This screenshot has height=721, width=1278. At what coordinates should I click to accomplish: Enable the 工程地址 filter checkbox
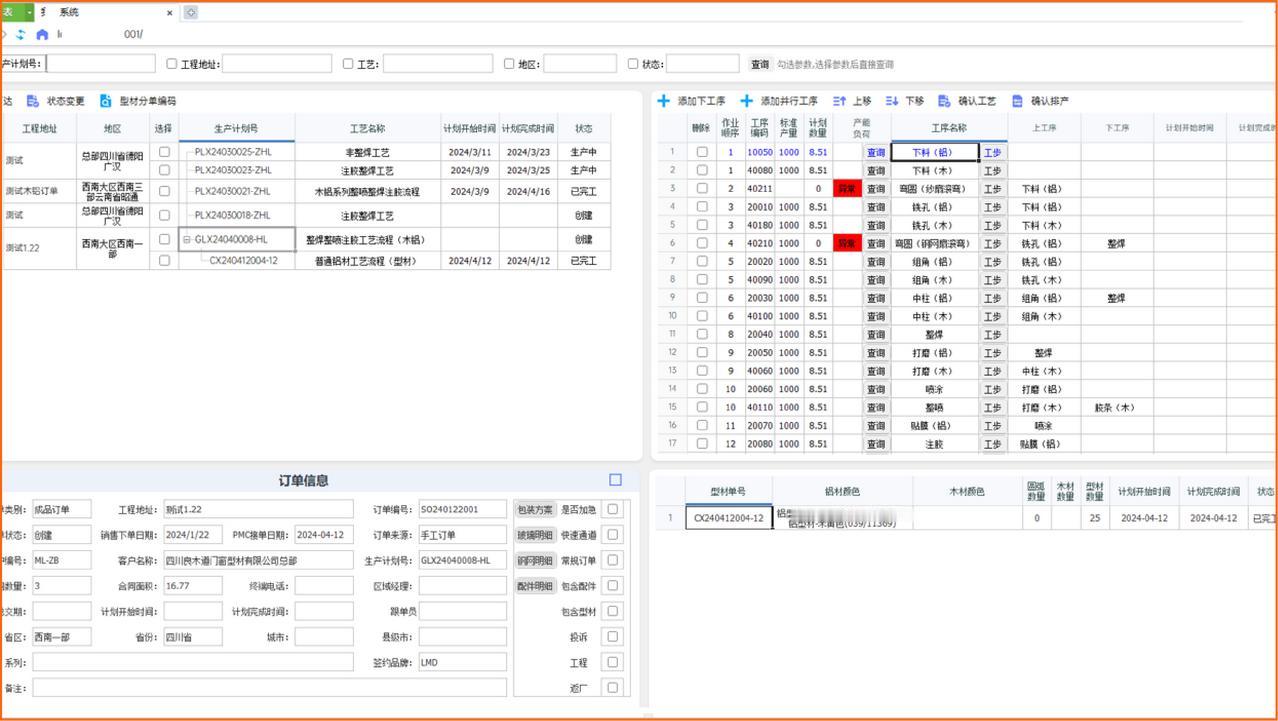point(171,64)
